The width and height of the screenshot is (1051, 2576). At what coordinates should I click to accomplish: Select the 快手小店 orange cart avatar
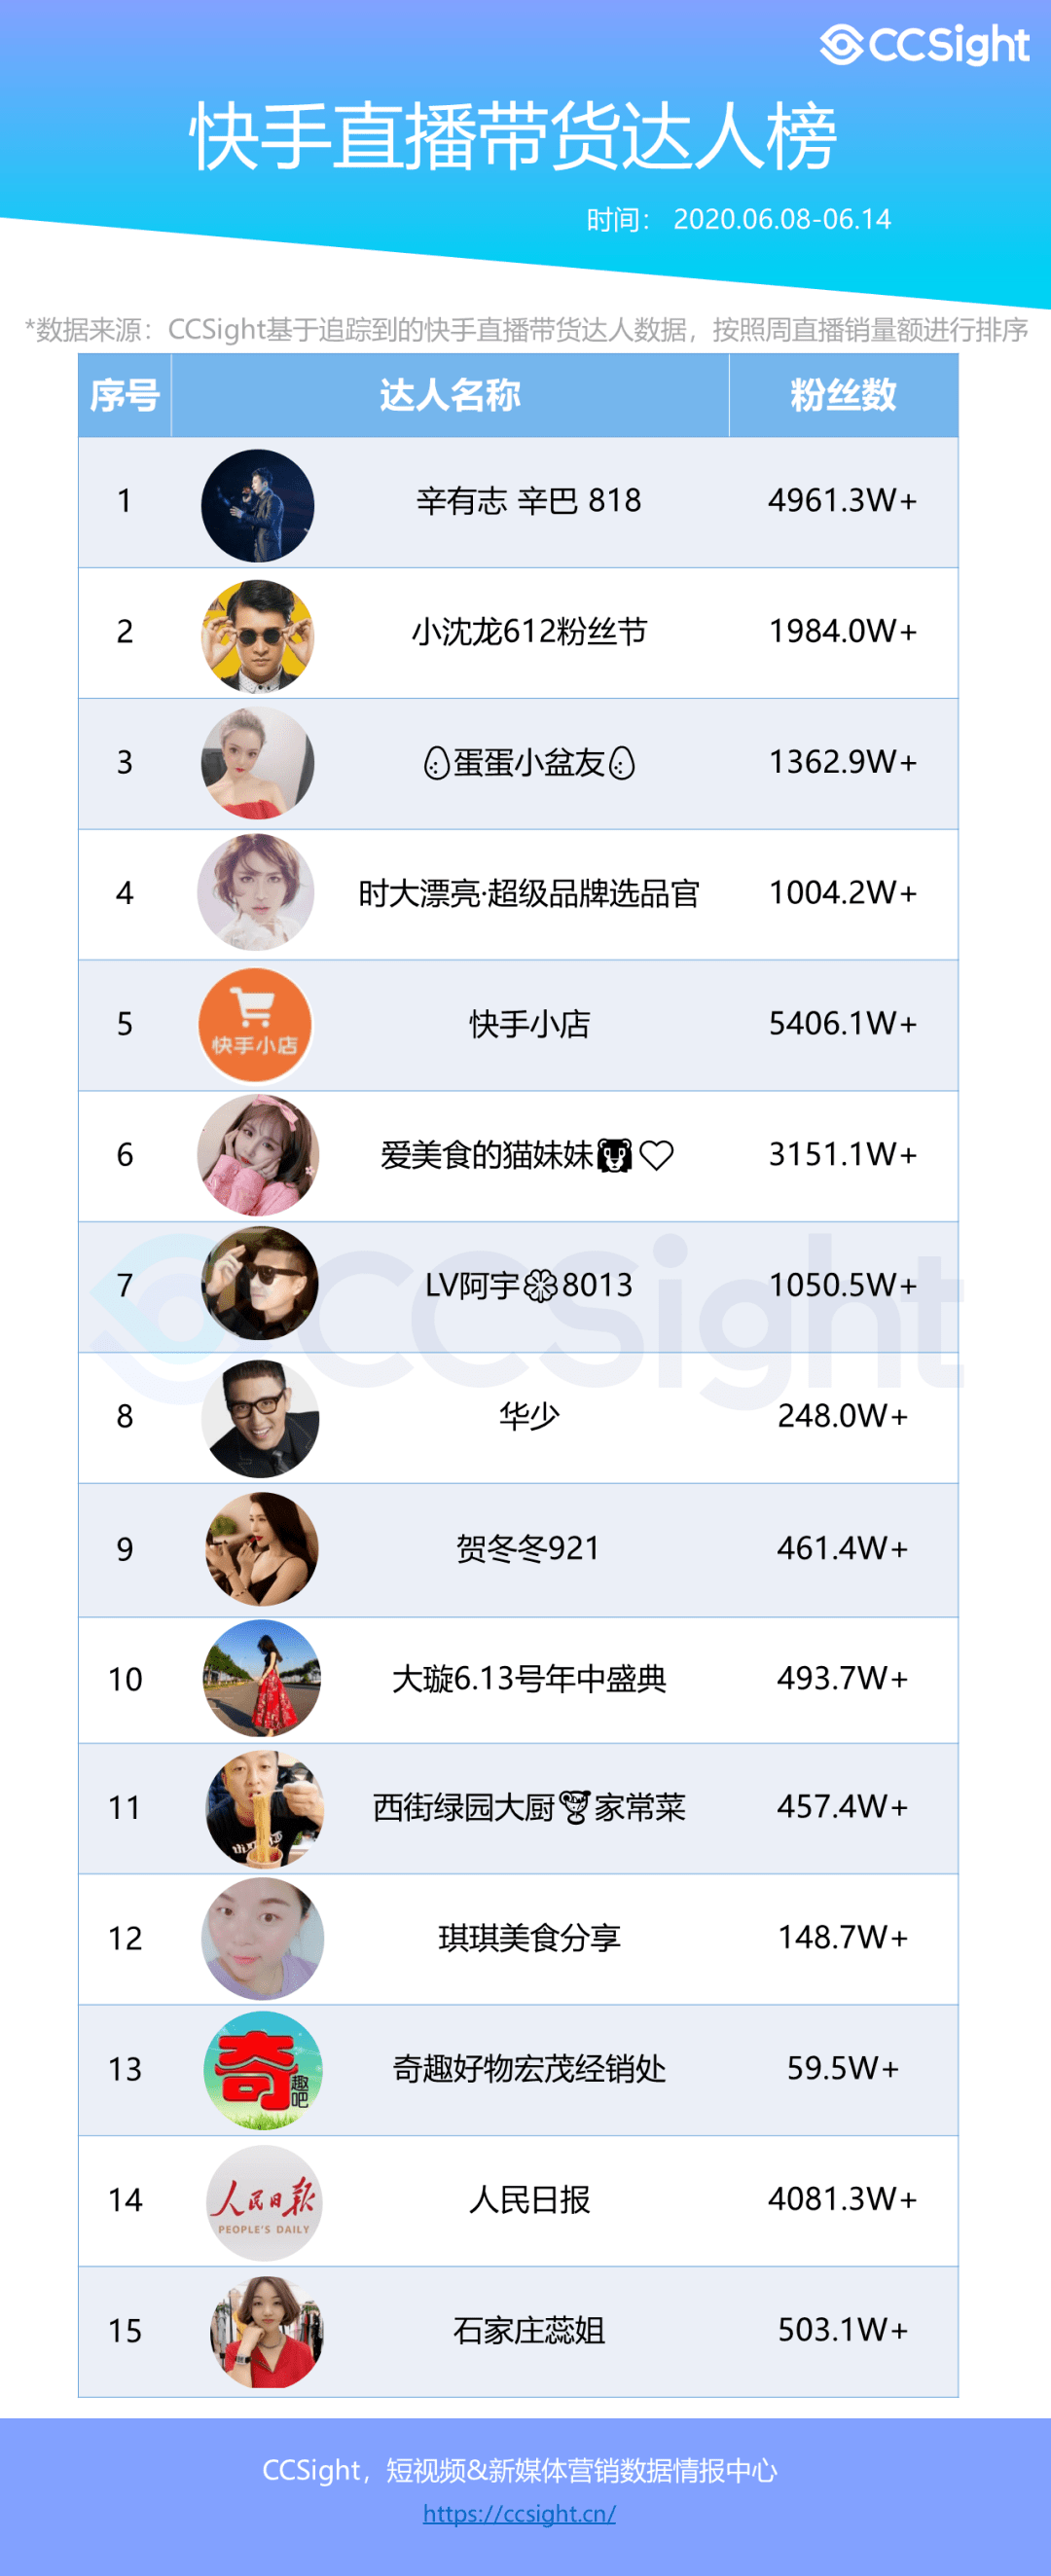click(255, 1025)
